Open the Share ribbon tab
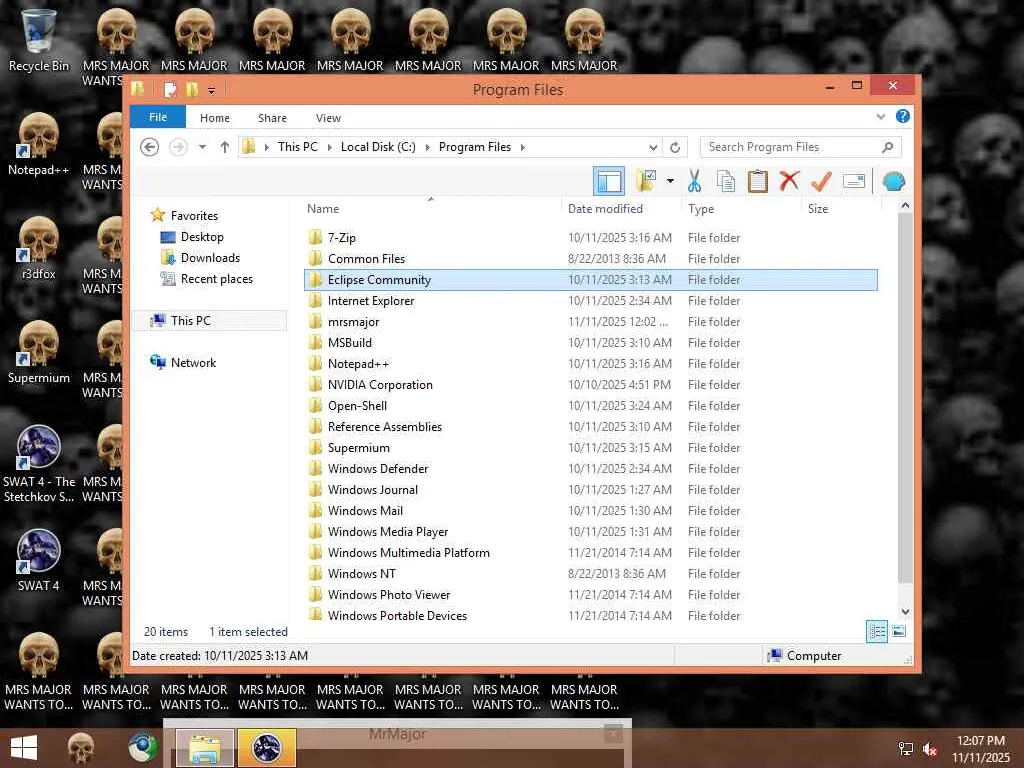 click(272, 118)
